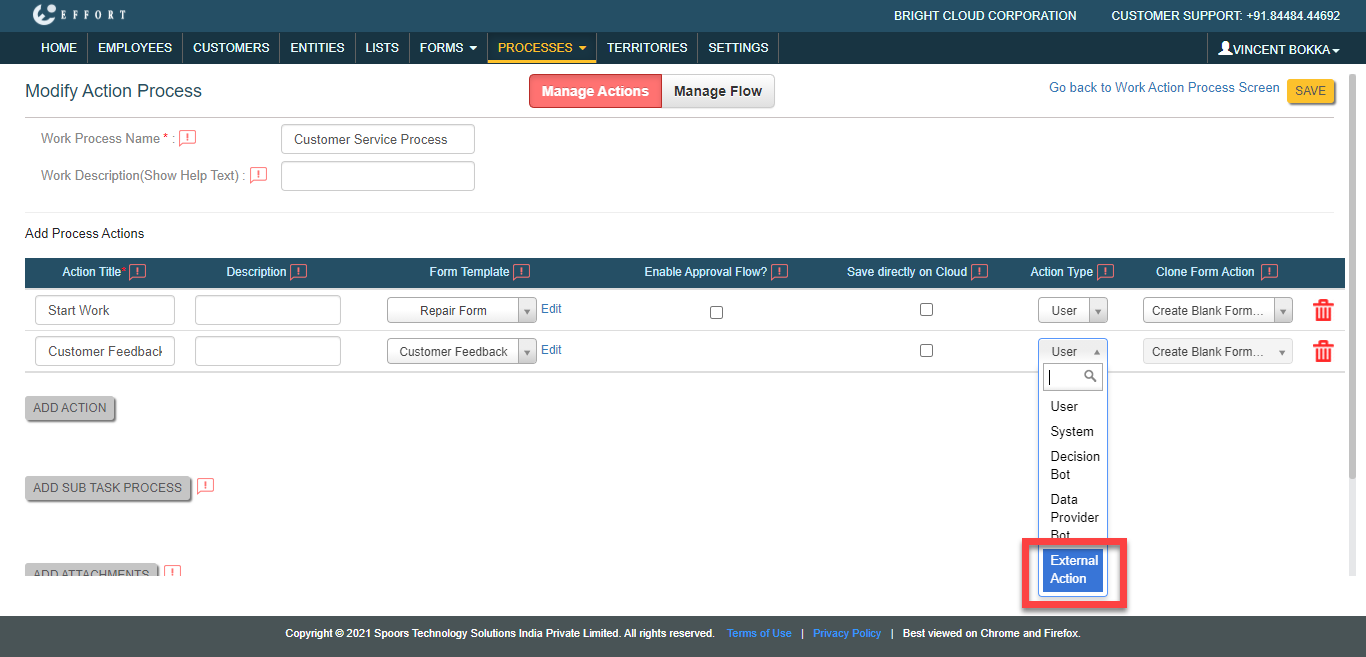The image size is (1366, 657).
Task: Open Repair Form template dropdown
Action: [461, 311]
